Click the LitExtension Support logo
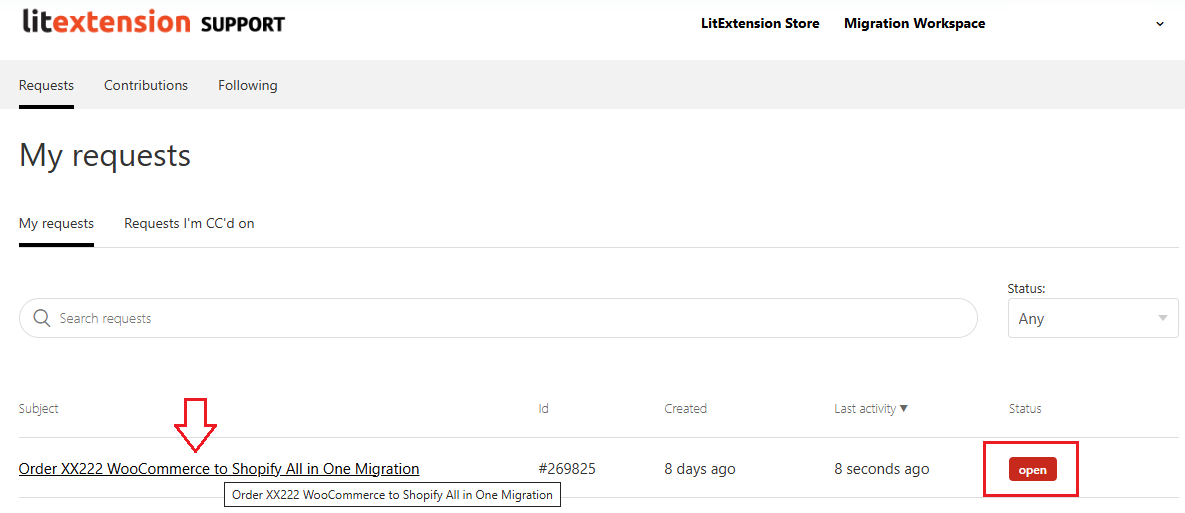Image resolution: width=1185 pixels, height=513 pixels. coord(153,22)
